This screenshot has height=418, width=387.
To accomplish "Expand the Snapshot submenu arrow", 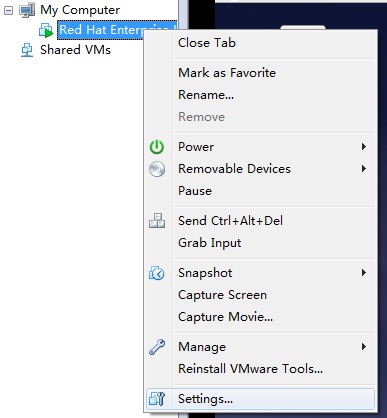I will [x=364, y=273].
